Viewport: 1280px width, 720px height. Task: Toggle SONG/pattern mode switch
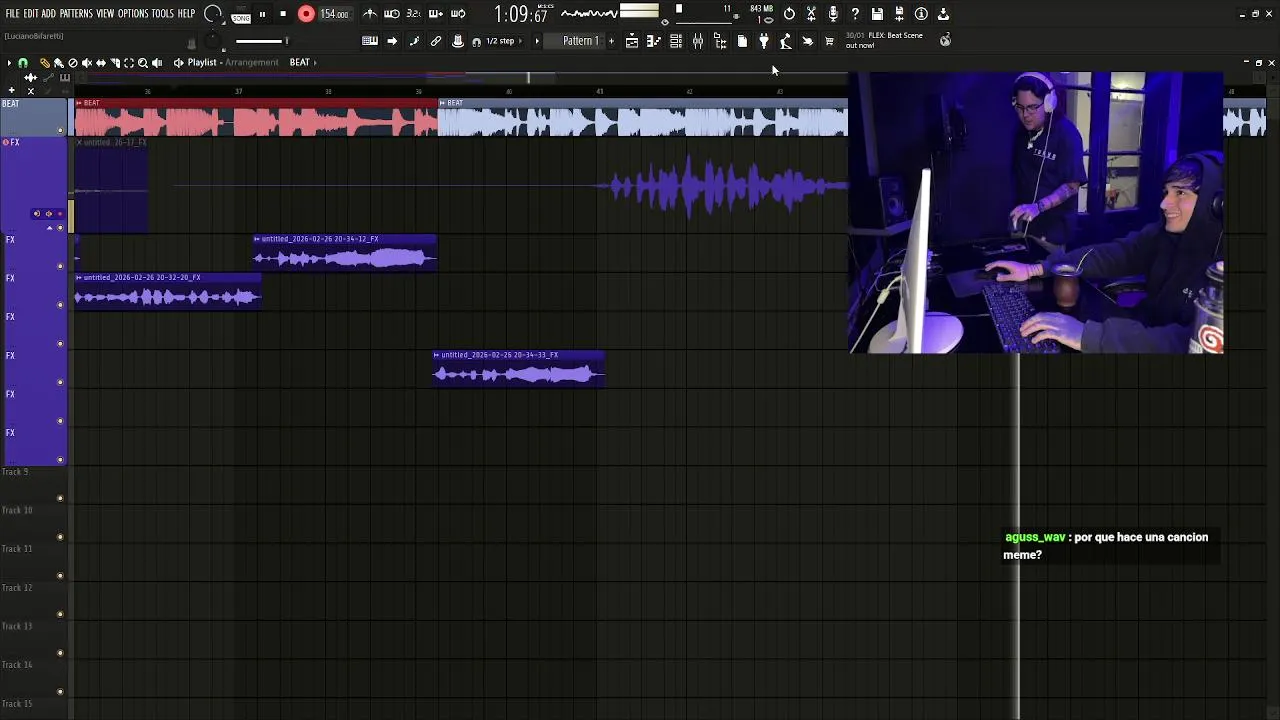[x=241, y=16]
